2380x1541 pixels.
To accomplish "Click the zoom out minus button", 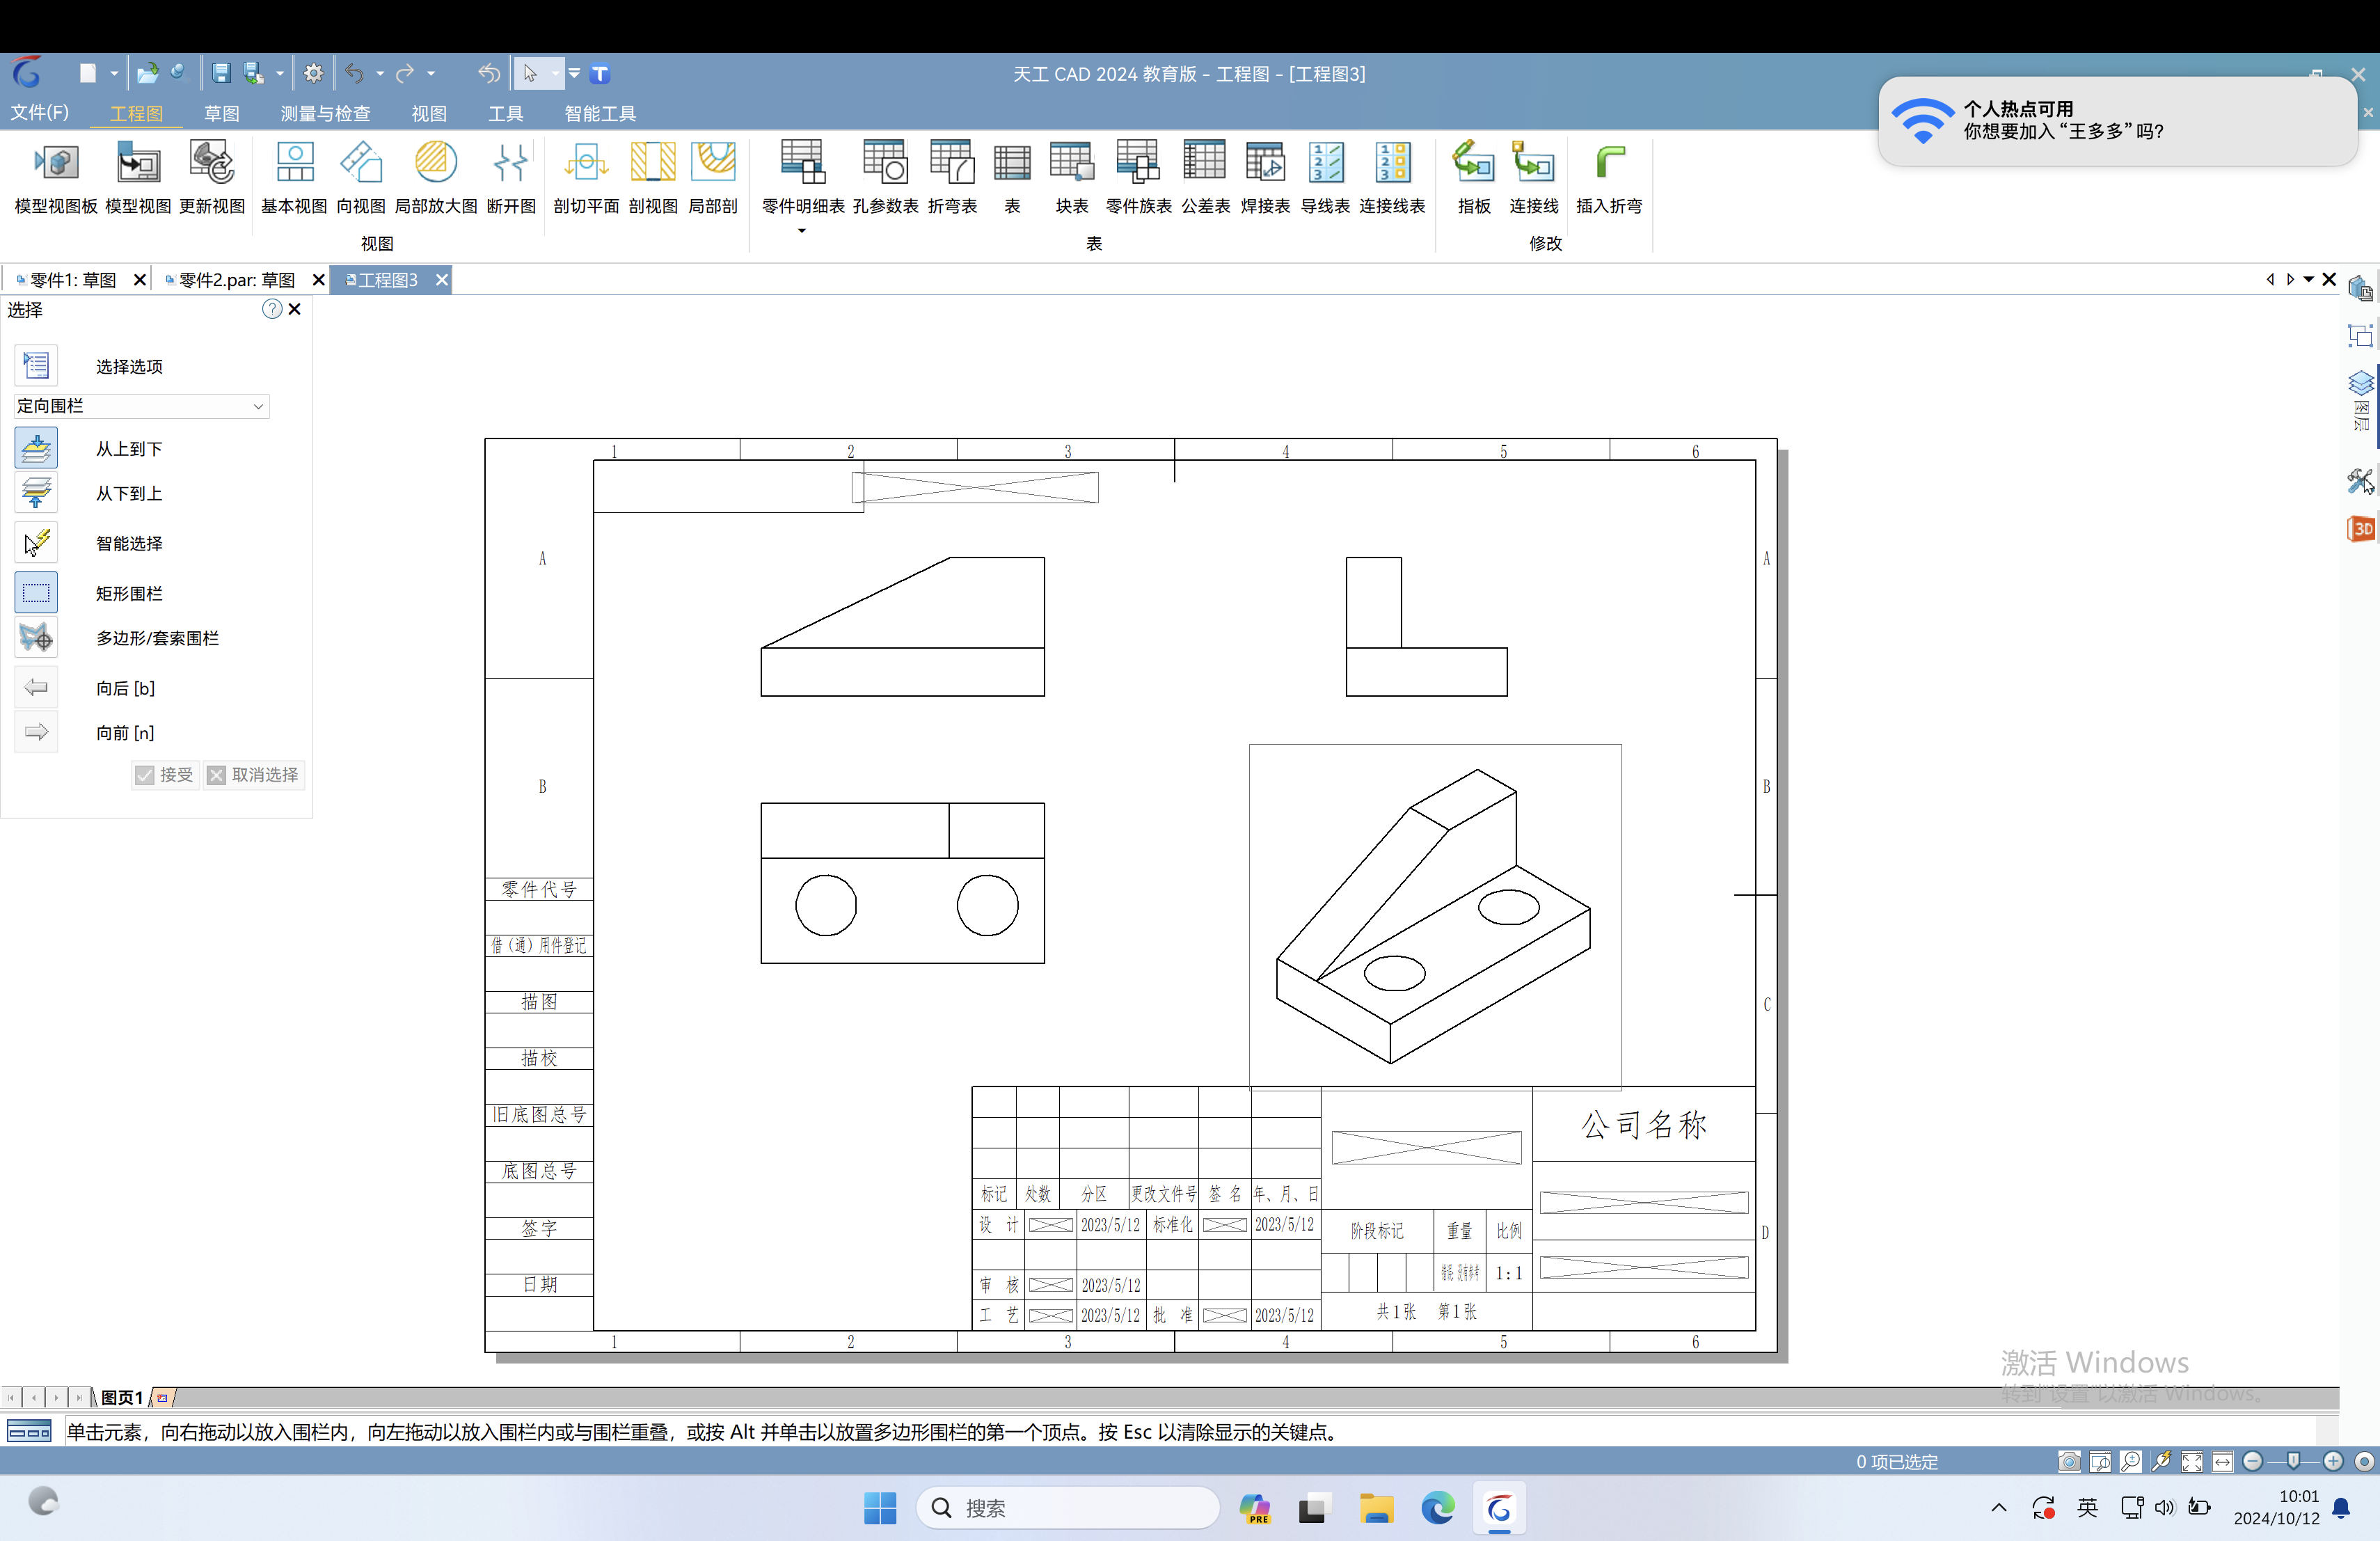I will (x=2253, y=1461).
